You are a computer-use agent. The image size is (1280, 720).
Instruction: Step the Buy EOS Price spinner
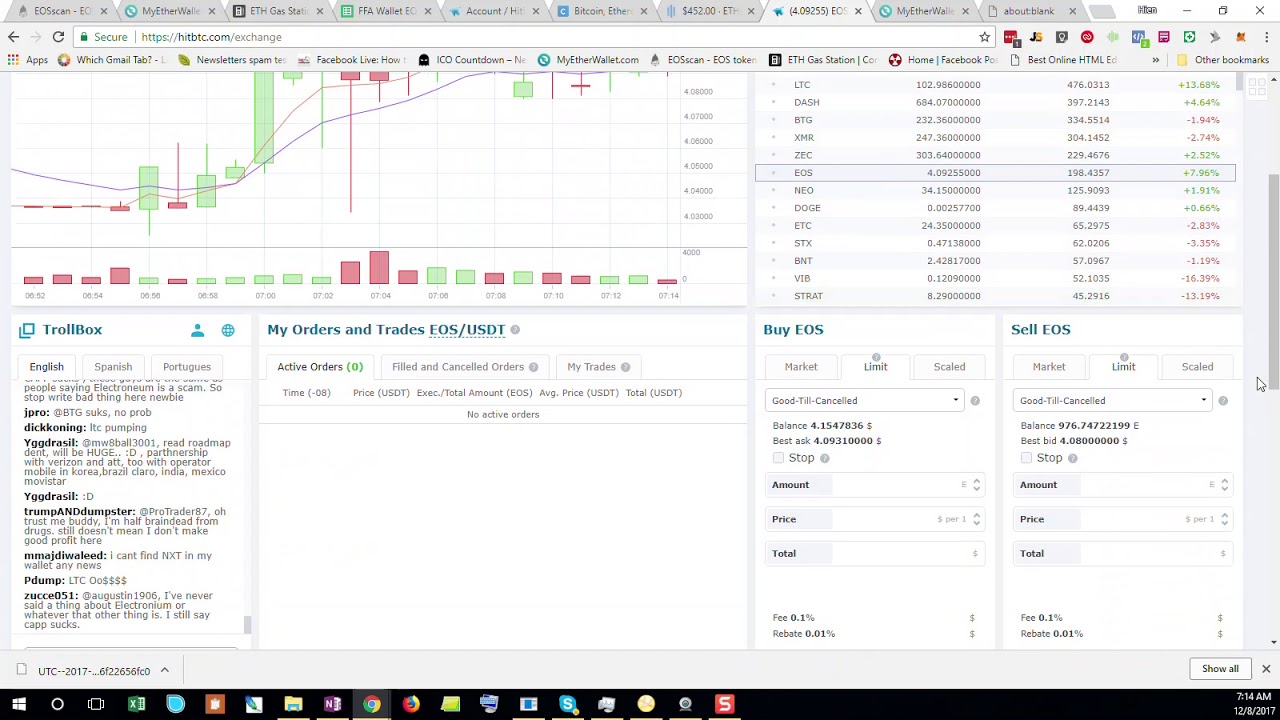click(976, 519)
